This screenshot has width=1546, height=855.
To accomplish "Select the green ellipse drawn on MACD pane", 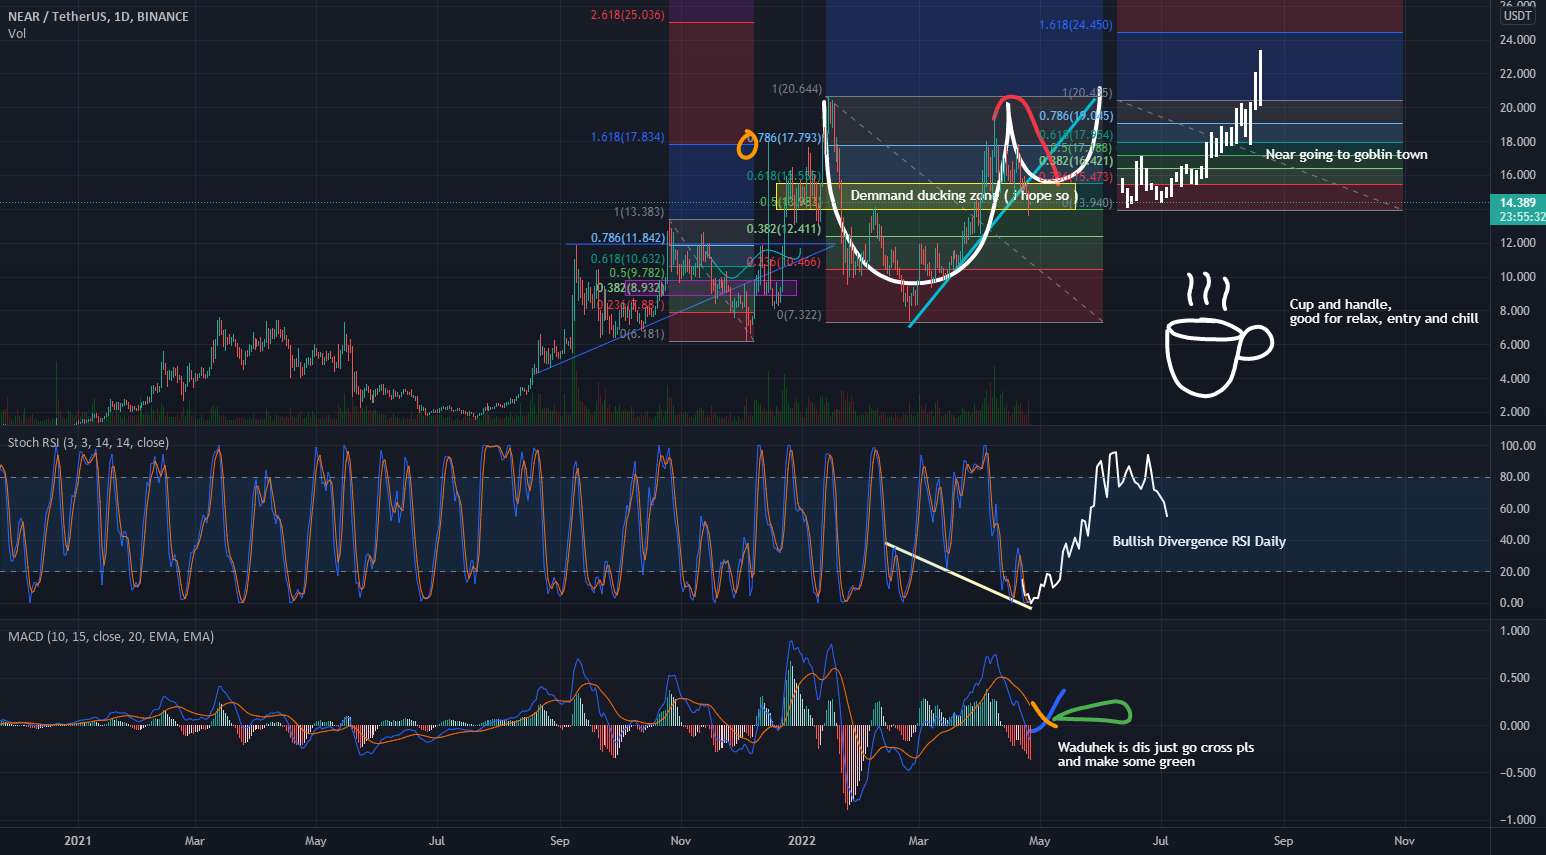I will click(x=1091, y=711).
